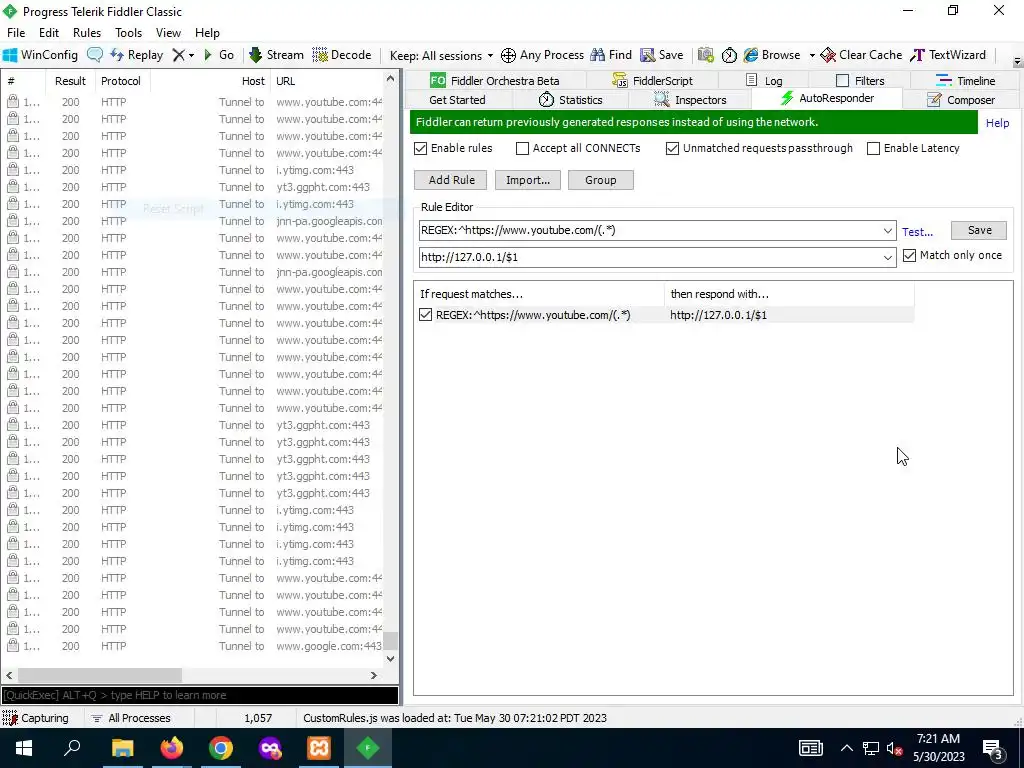This screenshot has width=1024, height=768.
Task: Open Chrome from the taskbar
Action: pyautogui.click(x=221, y=748)
